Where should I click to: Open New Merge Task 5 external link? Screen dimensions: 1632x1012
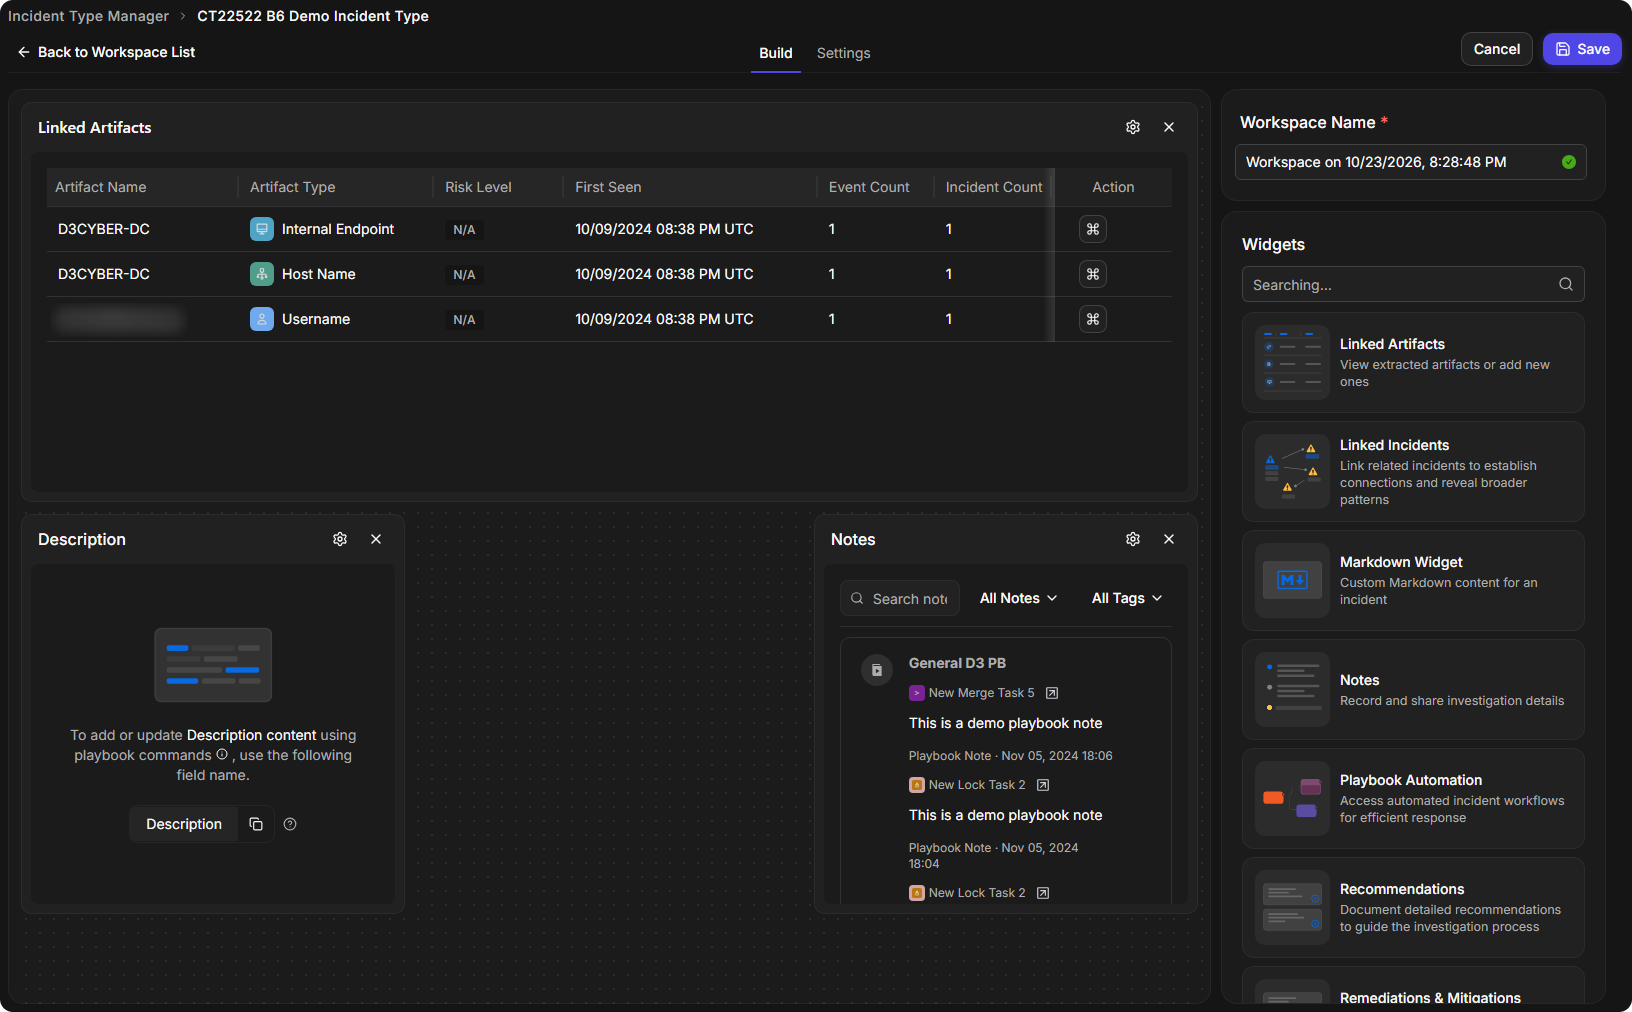coord(1052,693)
